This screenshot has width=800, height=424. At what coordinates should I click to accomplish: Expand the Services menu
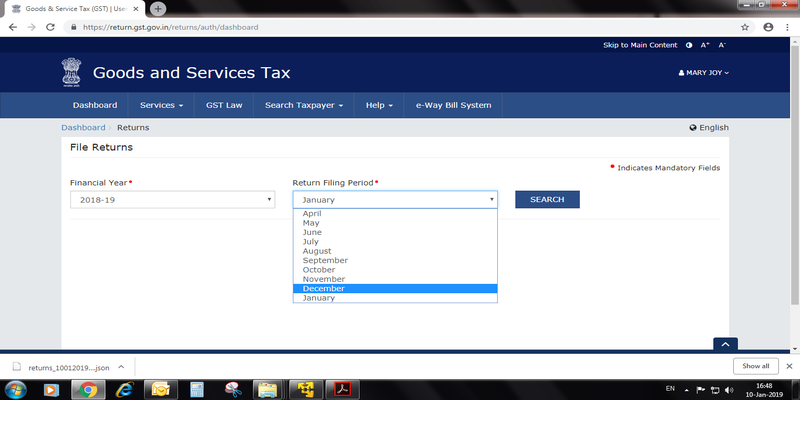[x=161, y=105]
